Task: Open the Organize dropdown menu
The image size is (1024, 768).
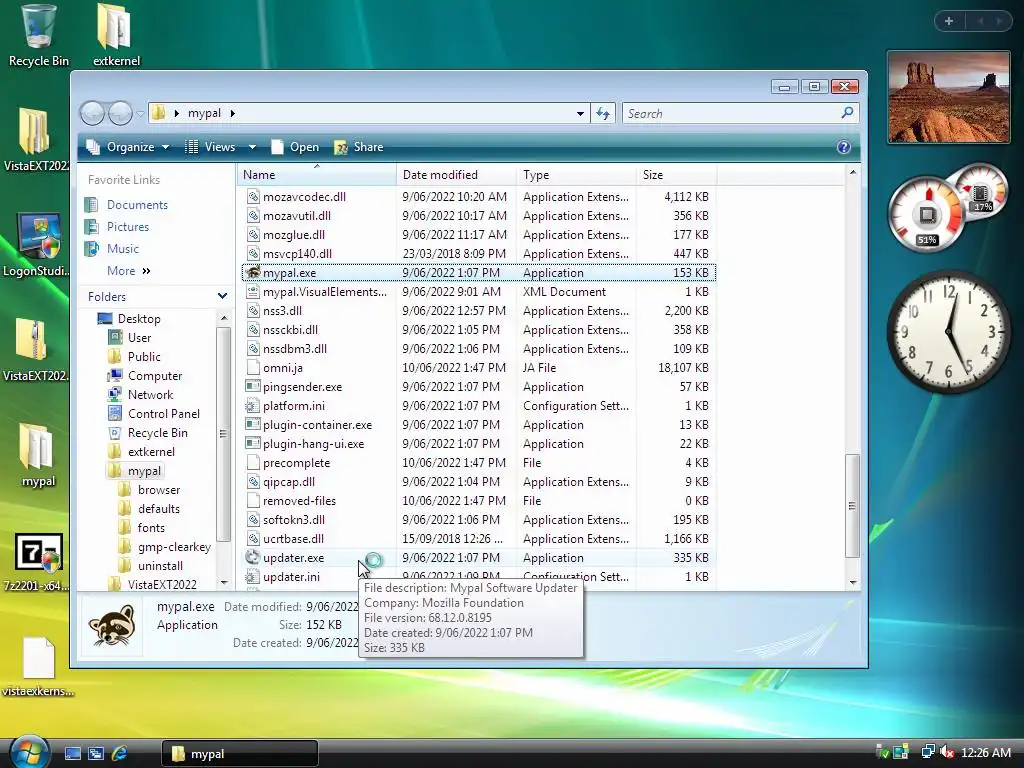Action: tap(128, 147)
